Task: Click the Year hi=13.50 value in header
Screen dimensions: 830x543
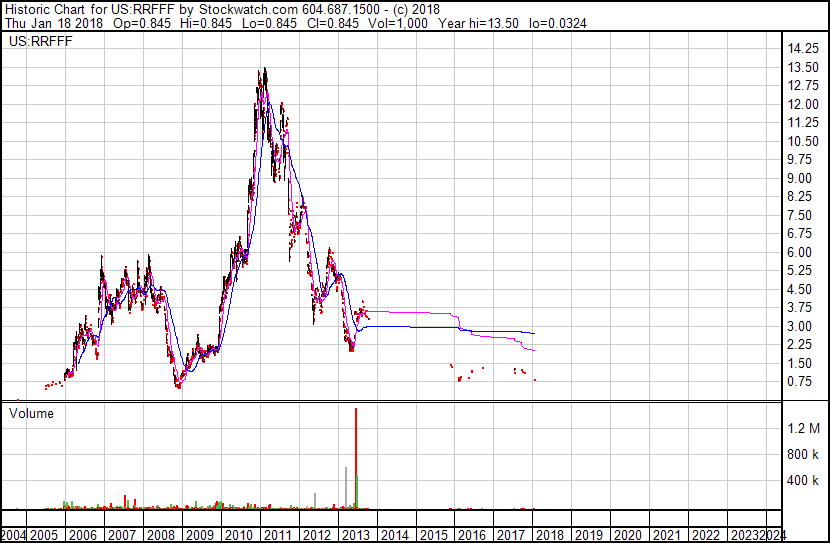Action: point(479,23)
